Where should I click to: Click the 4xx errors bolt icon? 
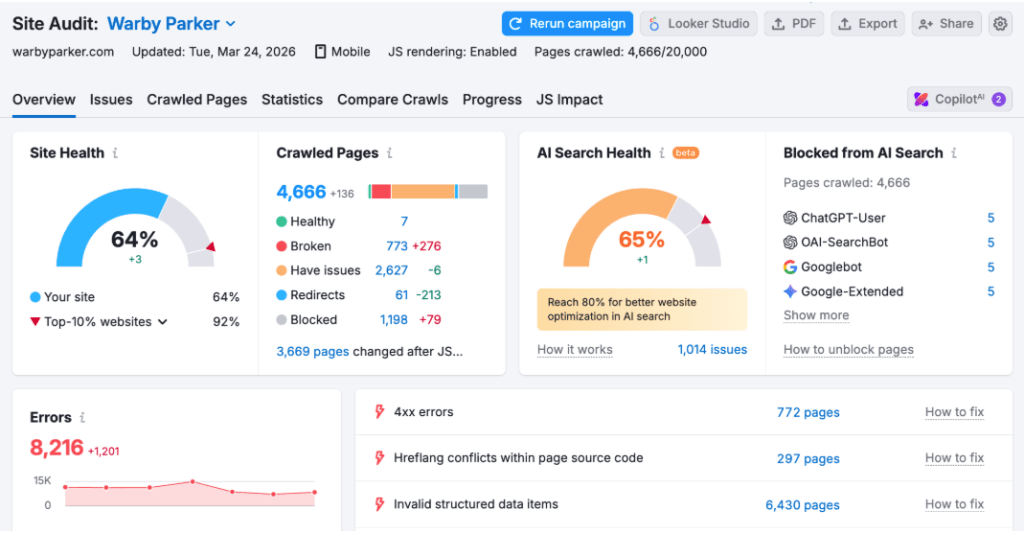pos(379,412)
